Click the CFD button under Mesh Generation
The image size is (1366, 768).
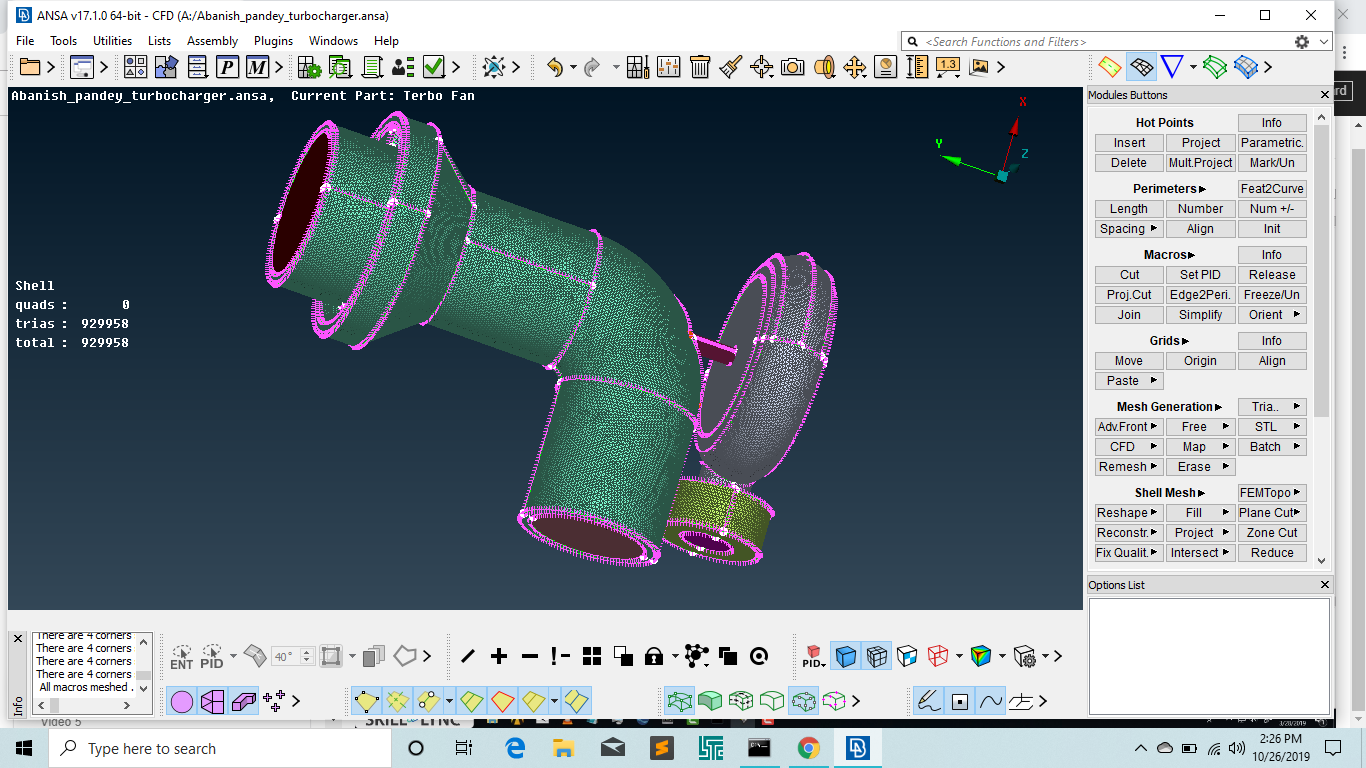[1128, 446]
